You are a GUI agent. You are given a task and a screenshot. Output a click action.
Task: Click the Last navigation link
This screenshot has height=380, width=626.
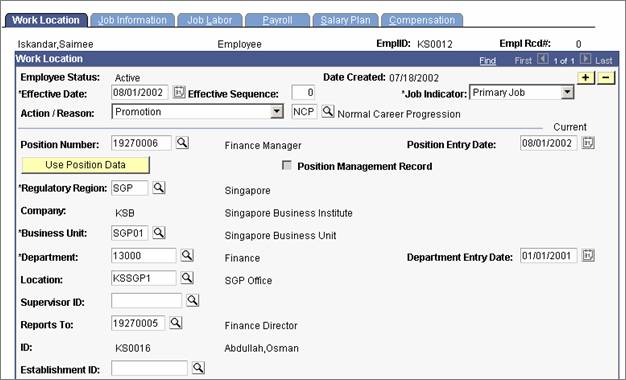pyautogui.click(x=604, y=61)
